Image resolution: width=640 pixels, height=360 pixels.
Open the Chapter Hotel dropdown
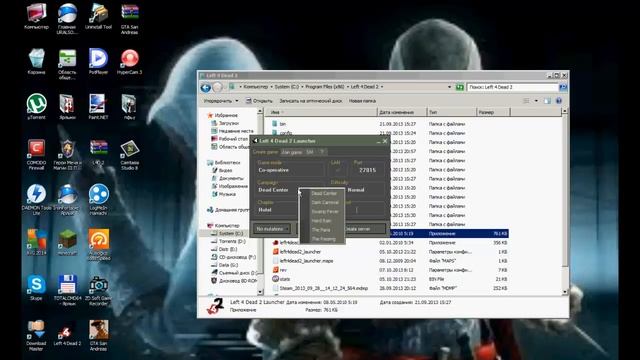[277, 210]
